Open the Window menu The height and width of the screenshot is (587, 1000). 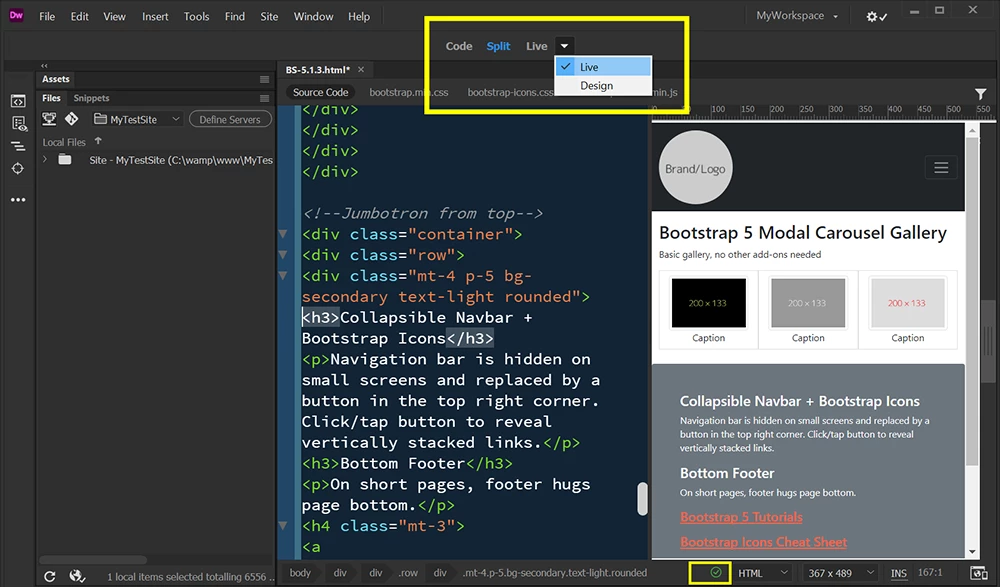pyautogui.click(x=313, y=17)
